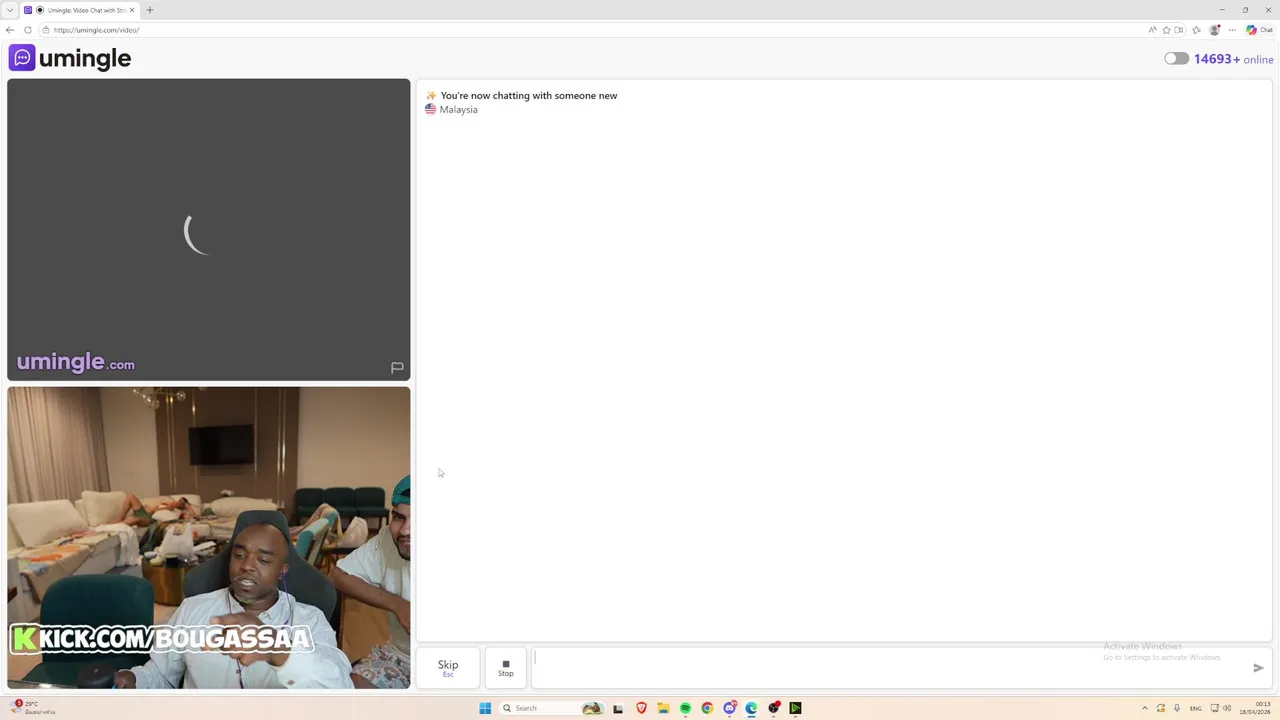Go back to the previous page

click(x=10, y=30)
